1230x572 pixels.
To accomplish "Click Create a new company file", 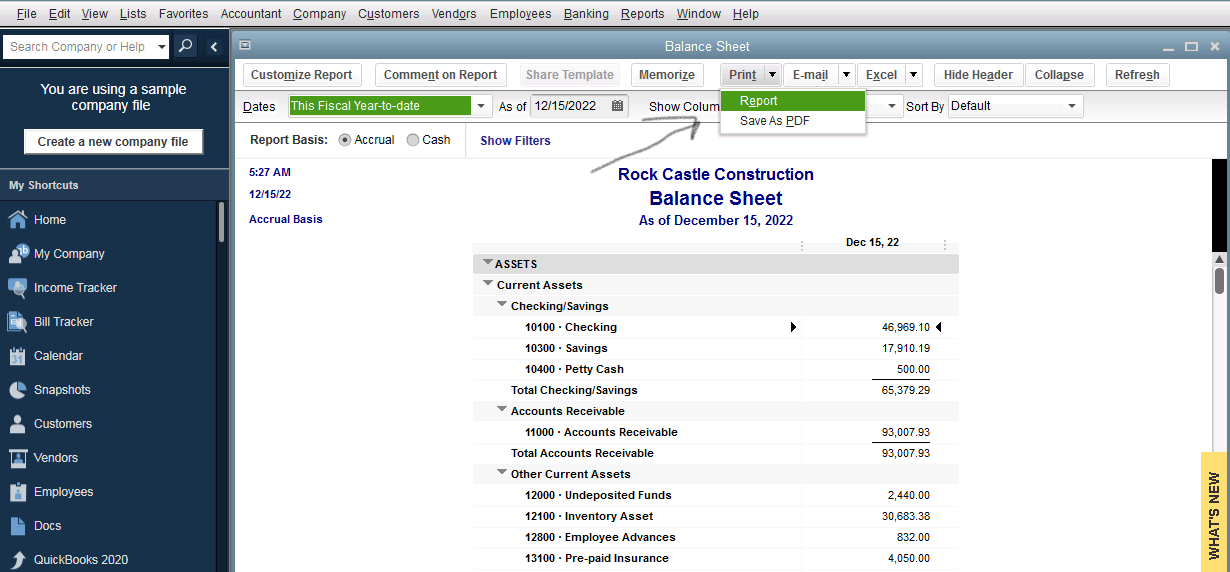I will 113,142.
